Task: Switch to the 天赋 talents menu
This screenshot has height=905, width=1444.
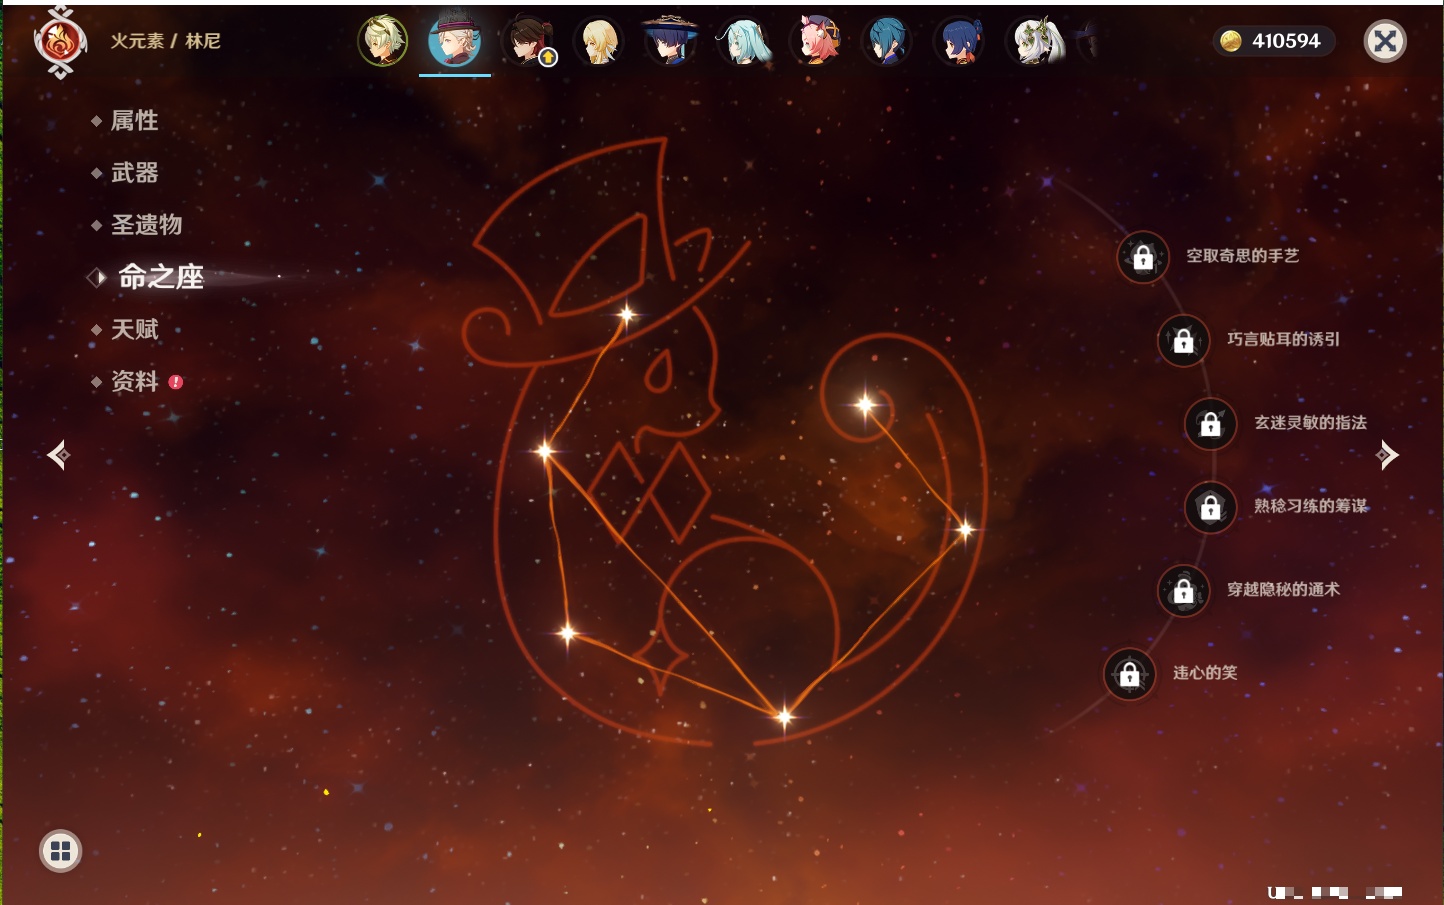Action: pyautogui.click(x=134, y=329)
